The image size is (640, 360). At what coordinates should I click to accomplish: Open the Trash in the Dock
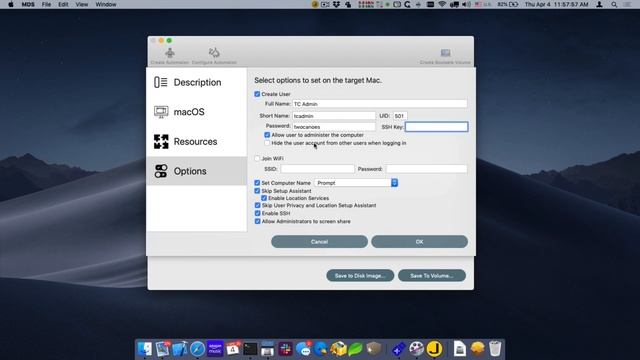point(495,349)
